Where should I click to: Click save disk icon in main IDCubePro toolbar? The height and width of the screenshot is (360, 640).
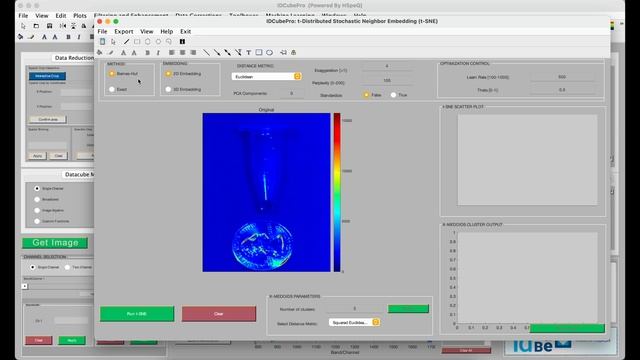(x=49, y=26)
